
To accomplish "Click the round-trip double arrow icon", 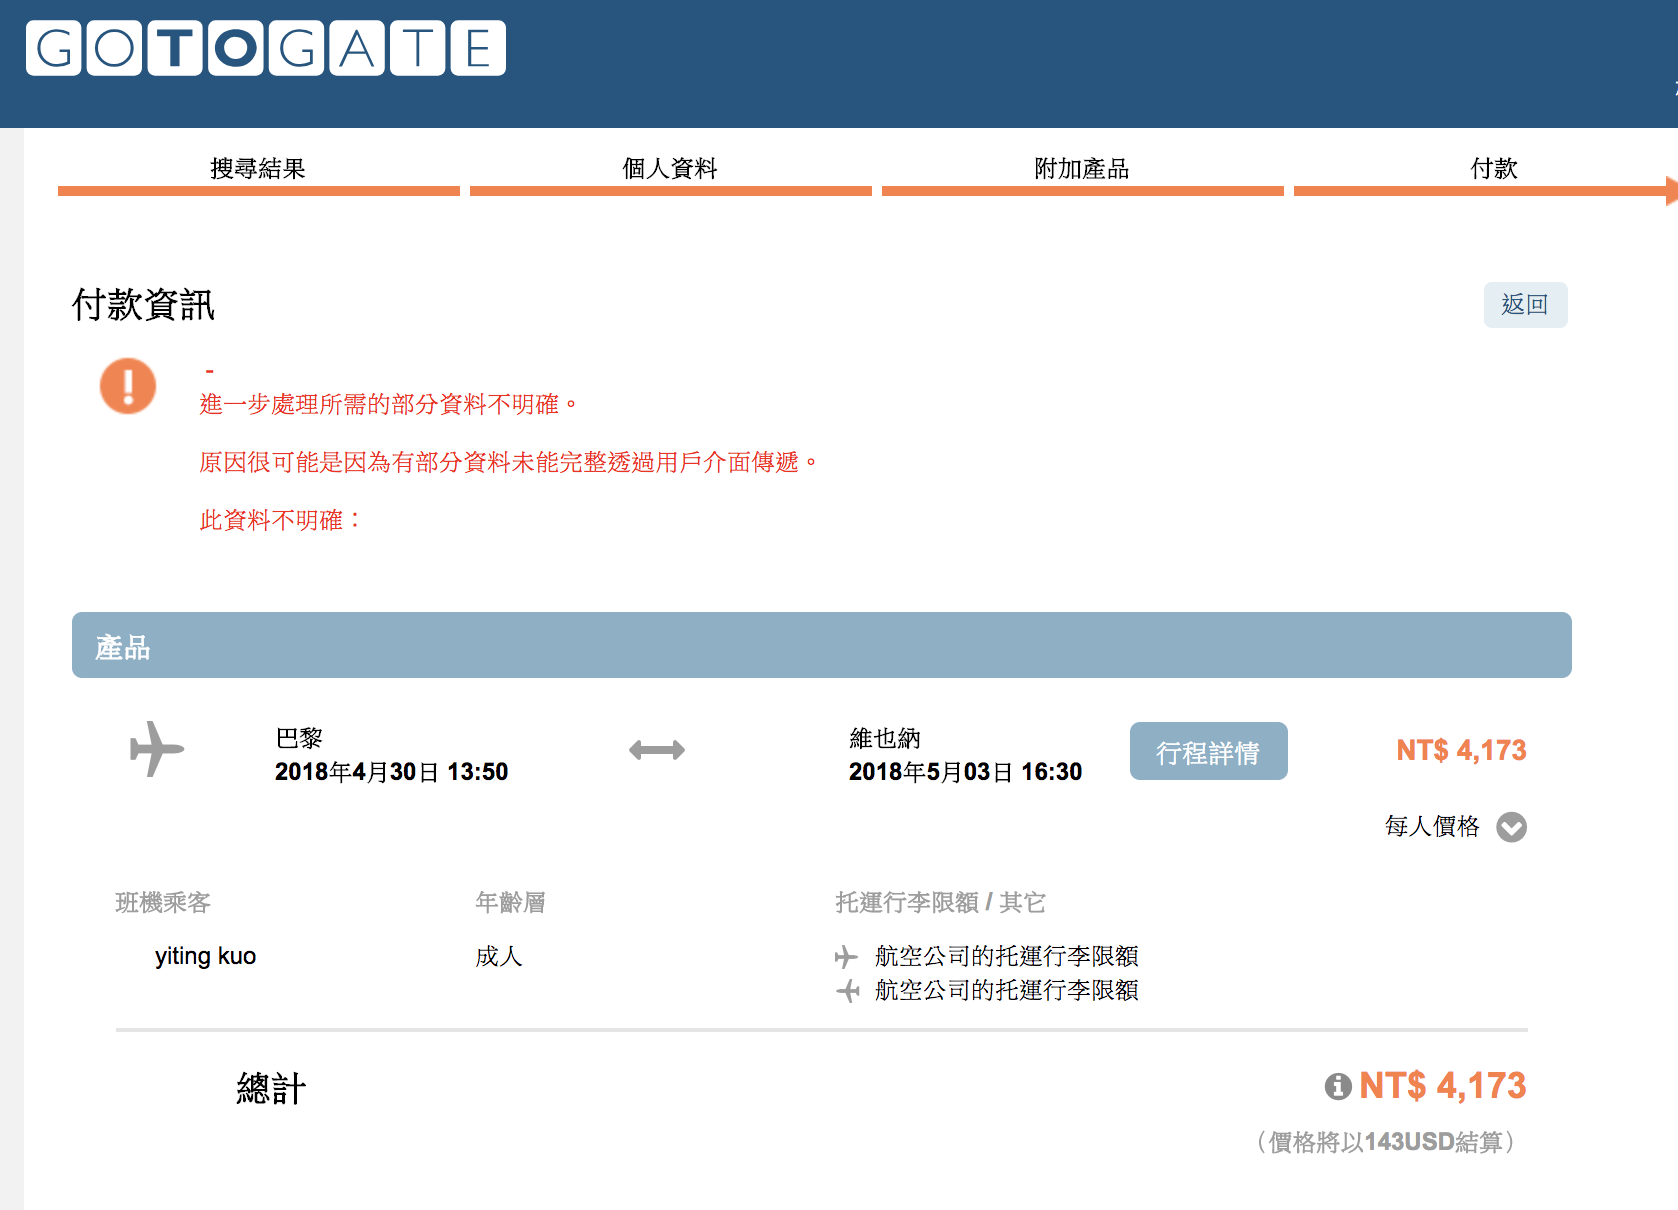I will [x=657, y=750].
